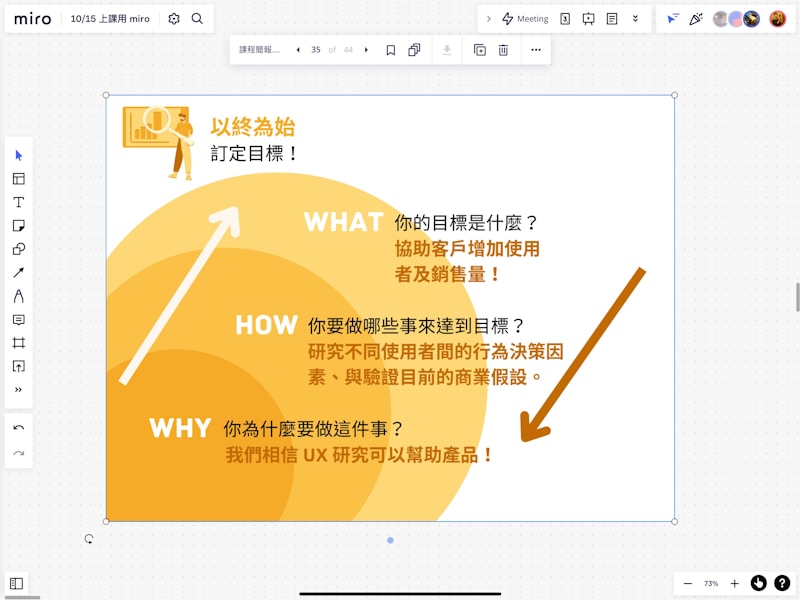Click the miro logo
The image size is (800, 600).
point(32,19)
